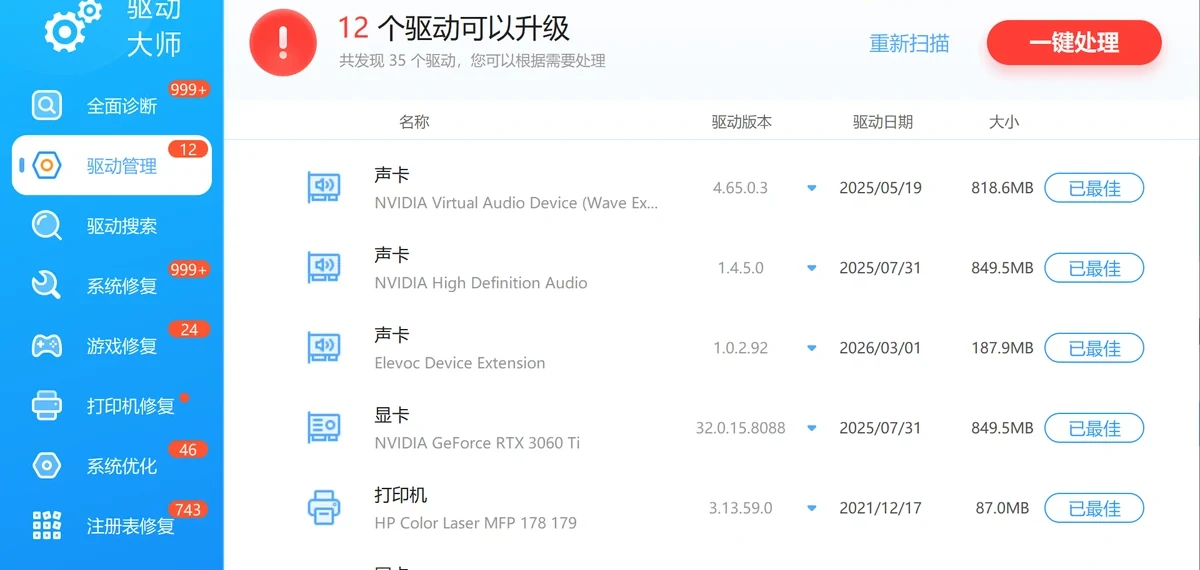1200x570 pixels.
Task: Click the 大小 column header
Action: click(1004, 122)
